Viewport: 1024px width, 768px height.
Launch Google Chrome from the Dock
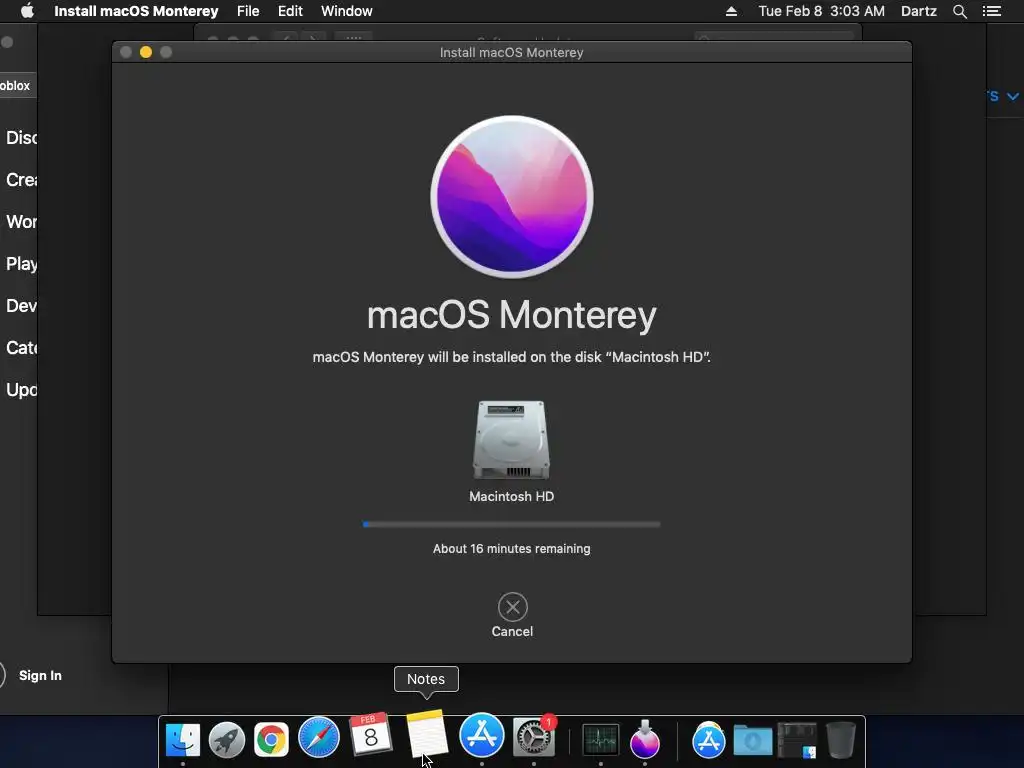tap(271, 740)
